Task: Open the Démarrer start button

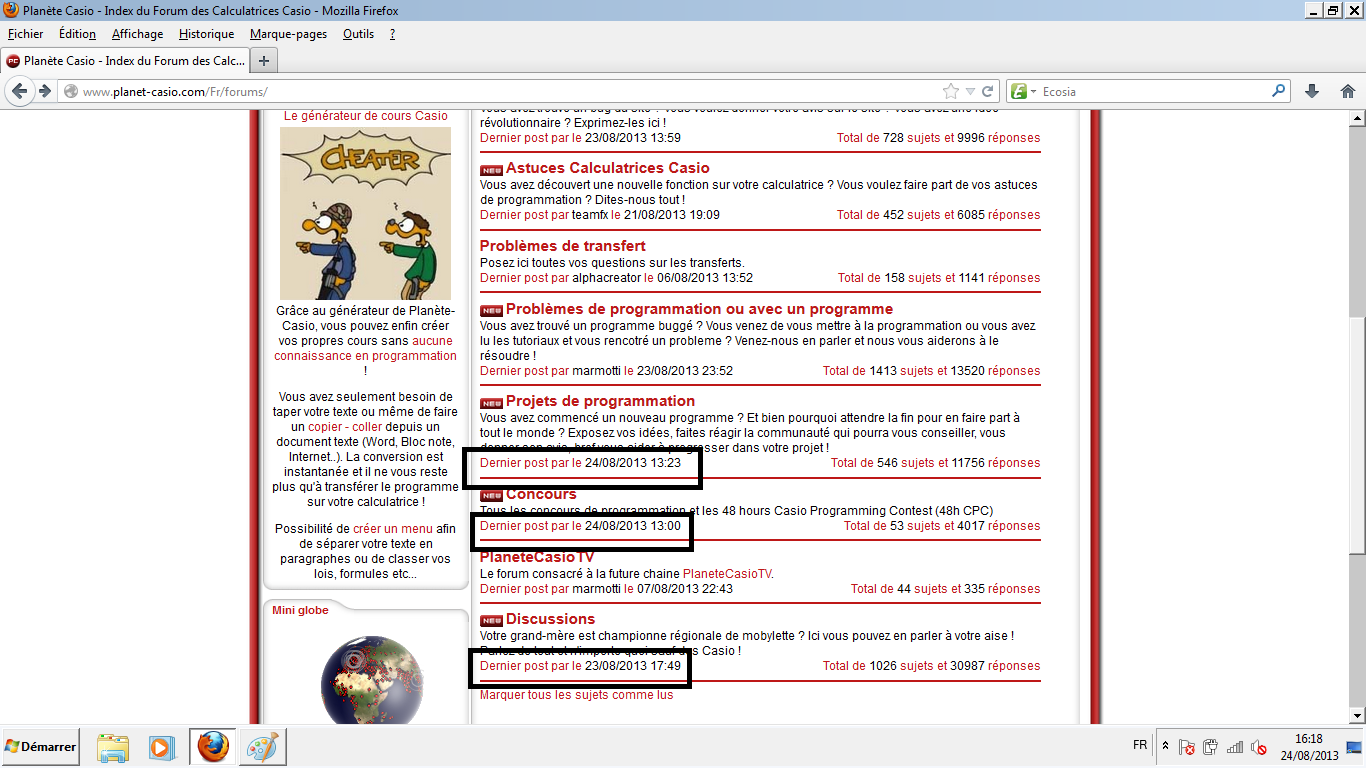Action: click(x=40, y=747)
